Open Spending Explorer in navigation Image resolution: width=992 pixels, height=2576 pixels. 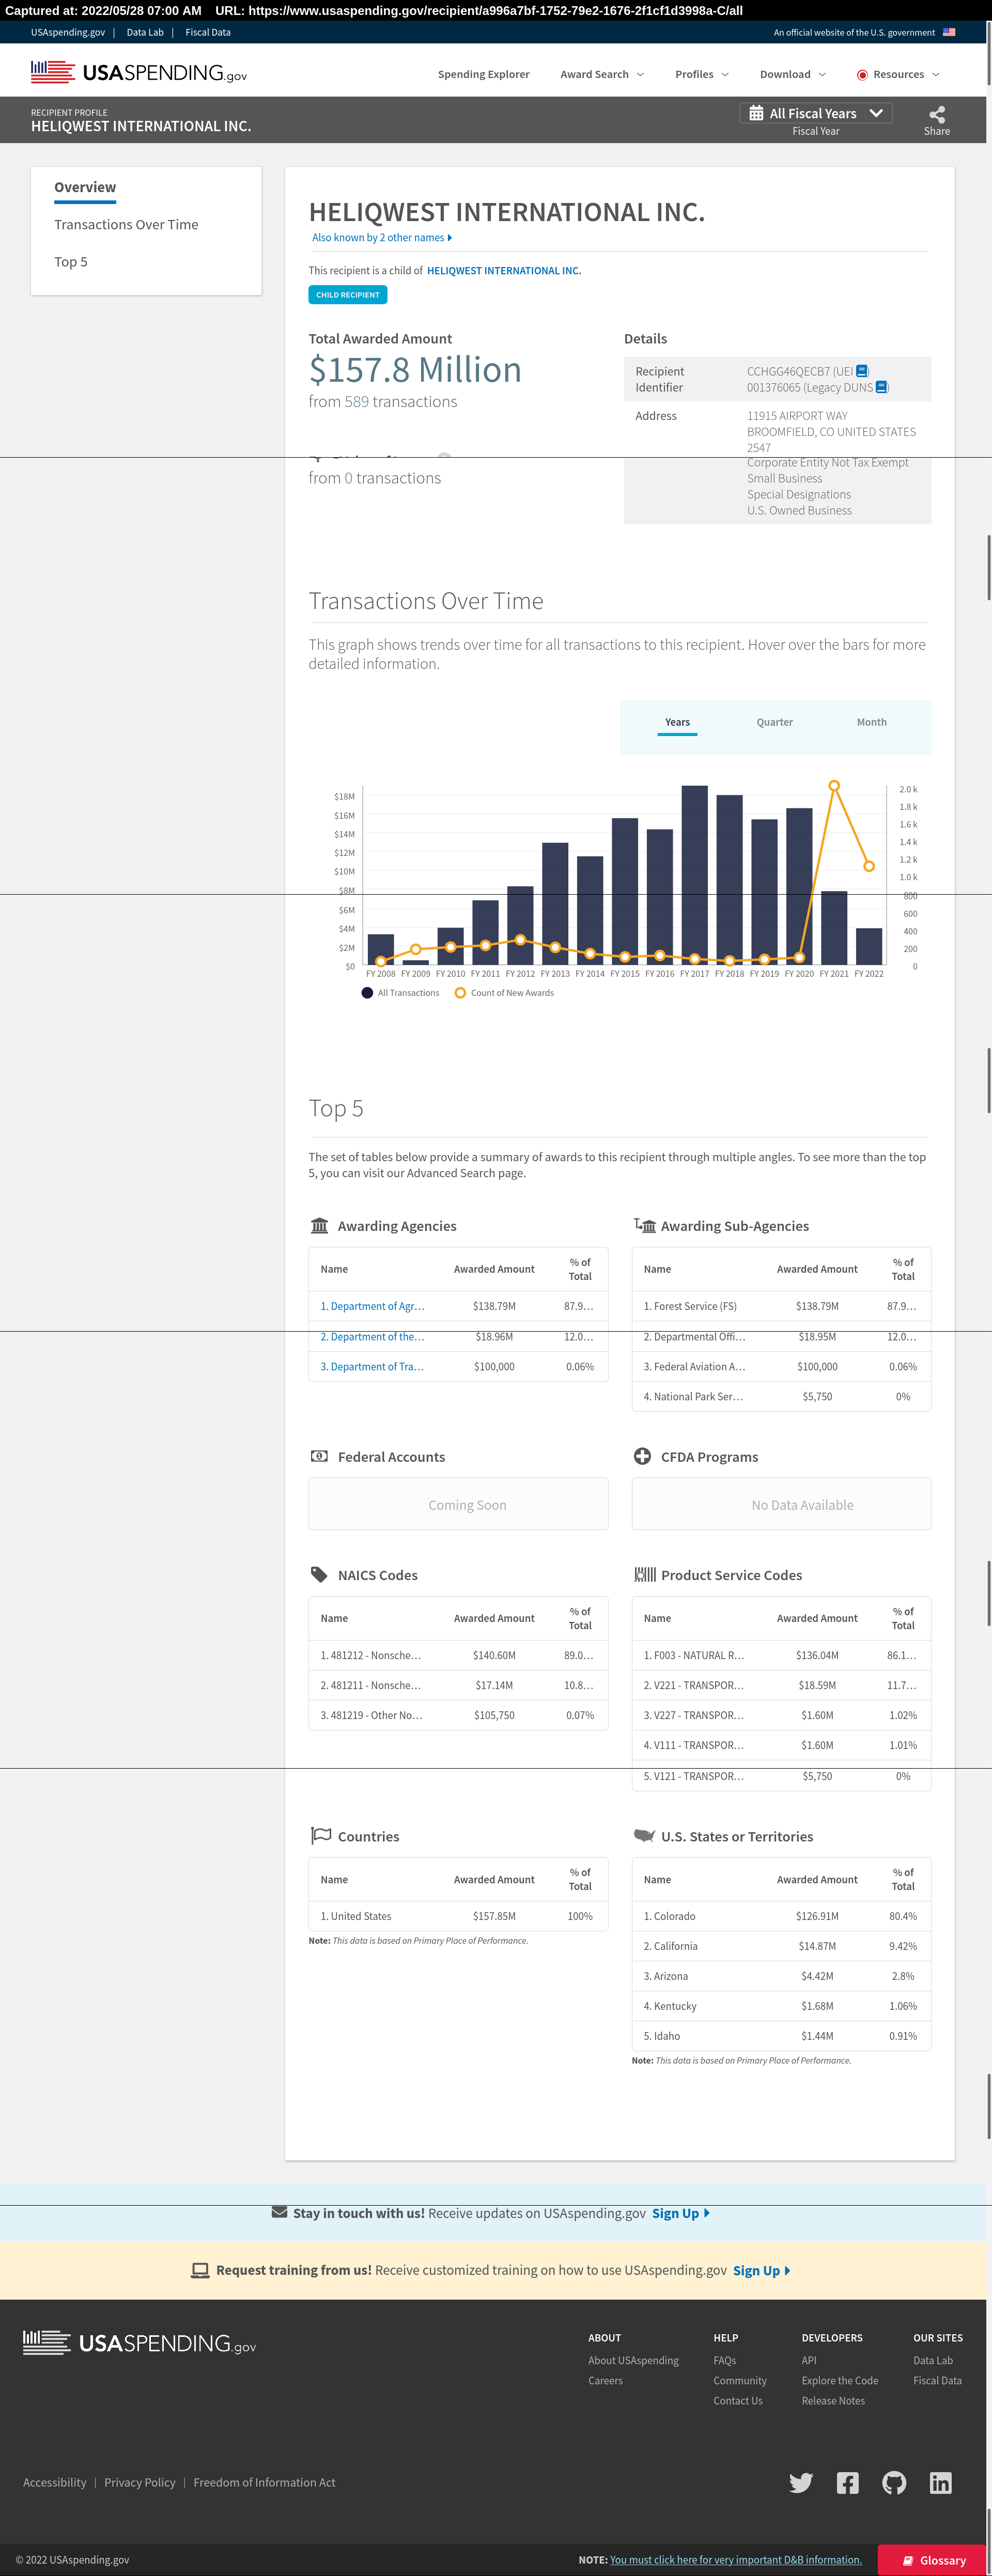(x=483, y=74)
